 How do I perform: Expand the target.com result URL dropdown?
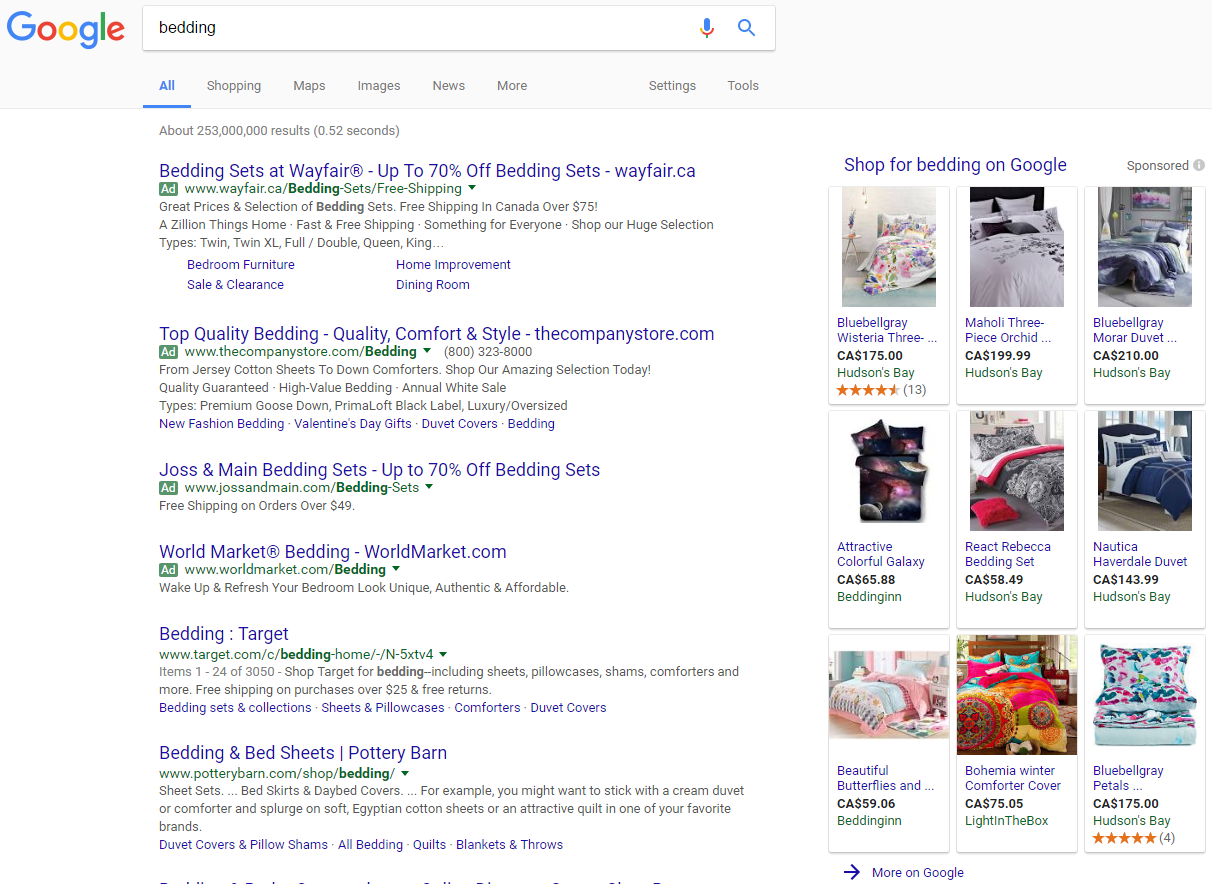[443, 655]
